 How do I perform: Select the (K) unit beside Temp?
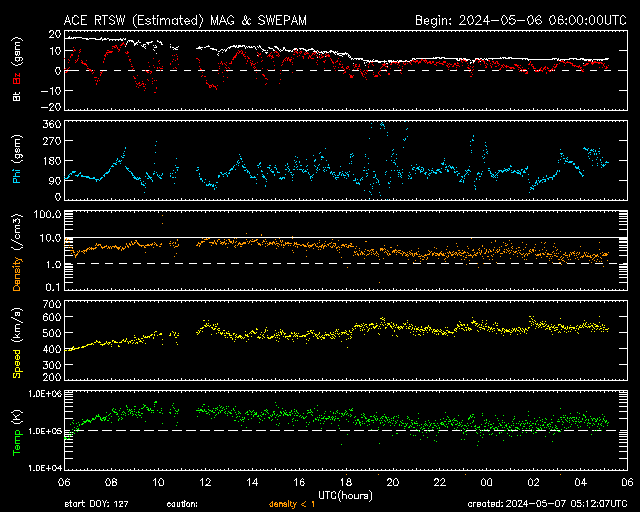[17, 416]
